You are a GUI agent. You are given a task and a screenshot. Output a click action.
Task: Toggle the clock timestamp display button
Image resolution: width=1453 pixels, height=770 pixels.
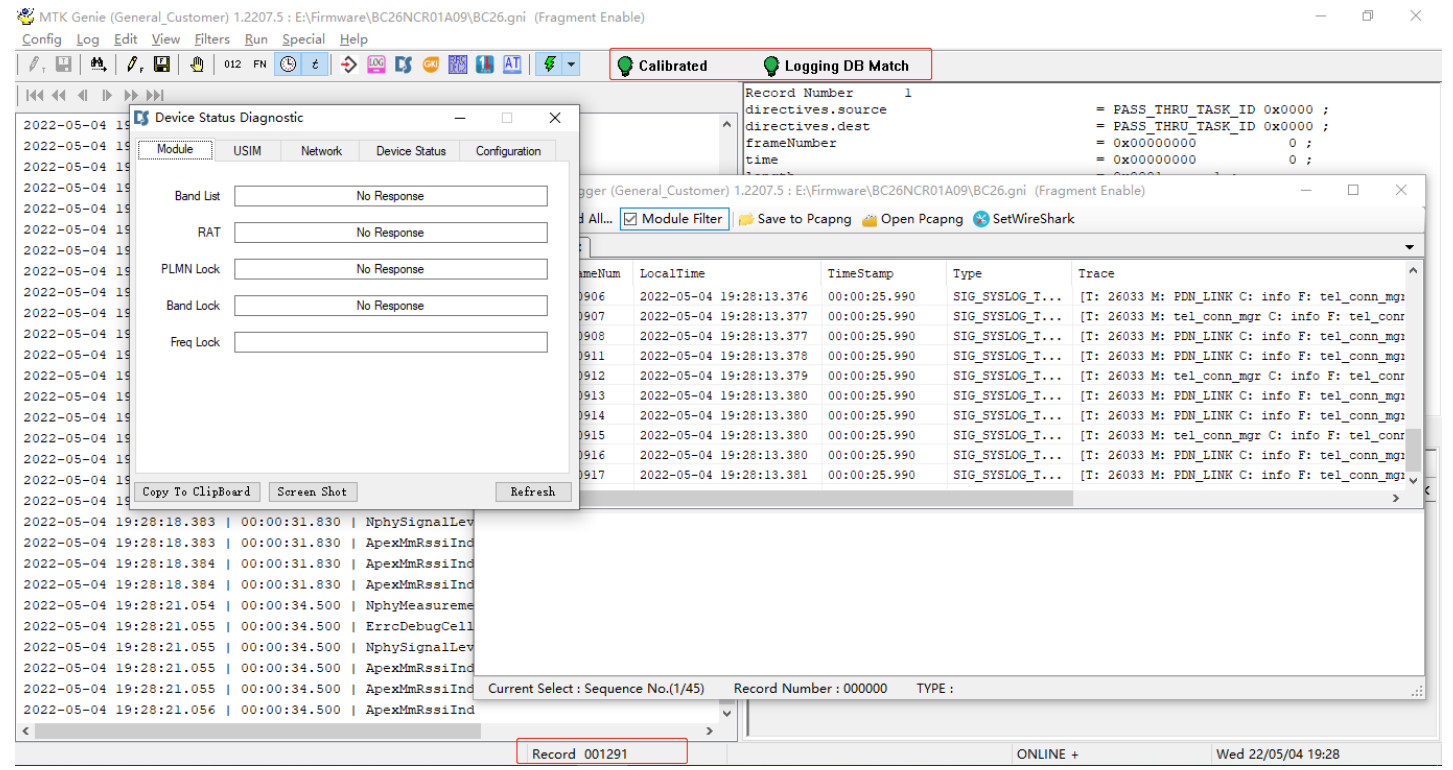(288, 65)
